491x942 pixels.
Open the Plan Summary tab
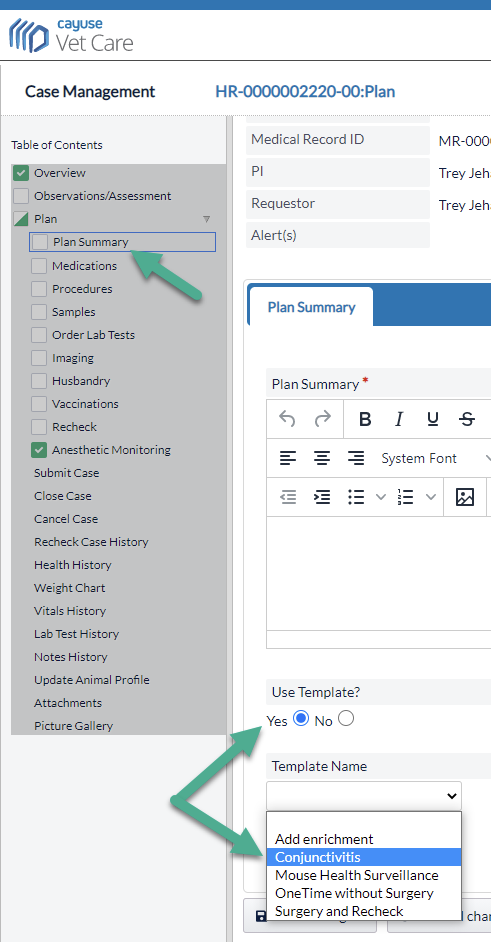pos(311,307)
